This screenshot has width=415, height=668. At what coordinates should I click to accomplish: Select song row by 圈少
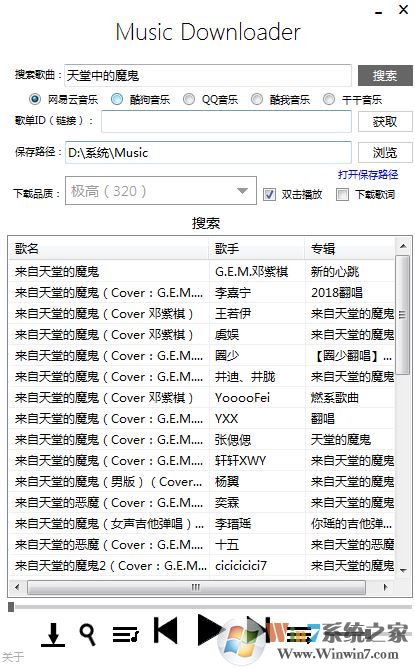click(x=202, y=355)
